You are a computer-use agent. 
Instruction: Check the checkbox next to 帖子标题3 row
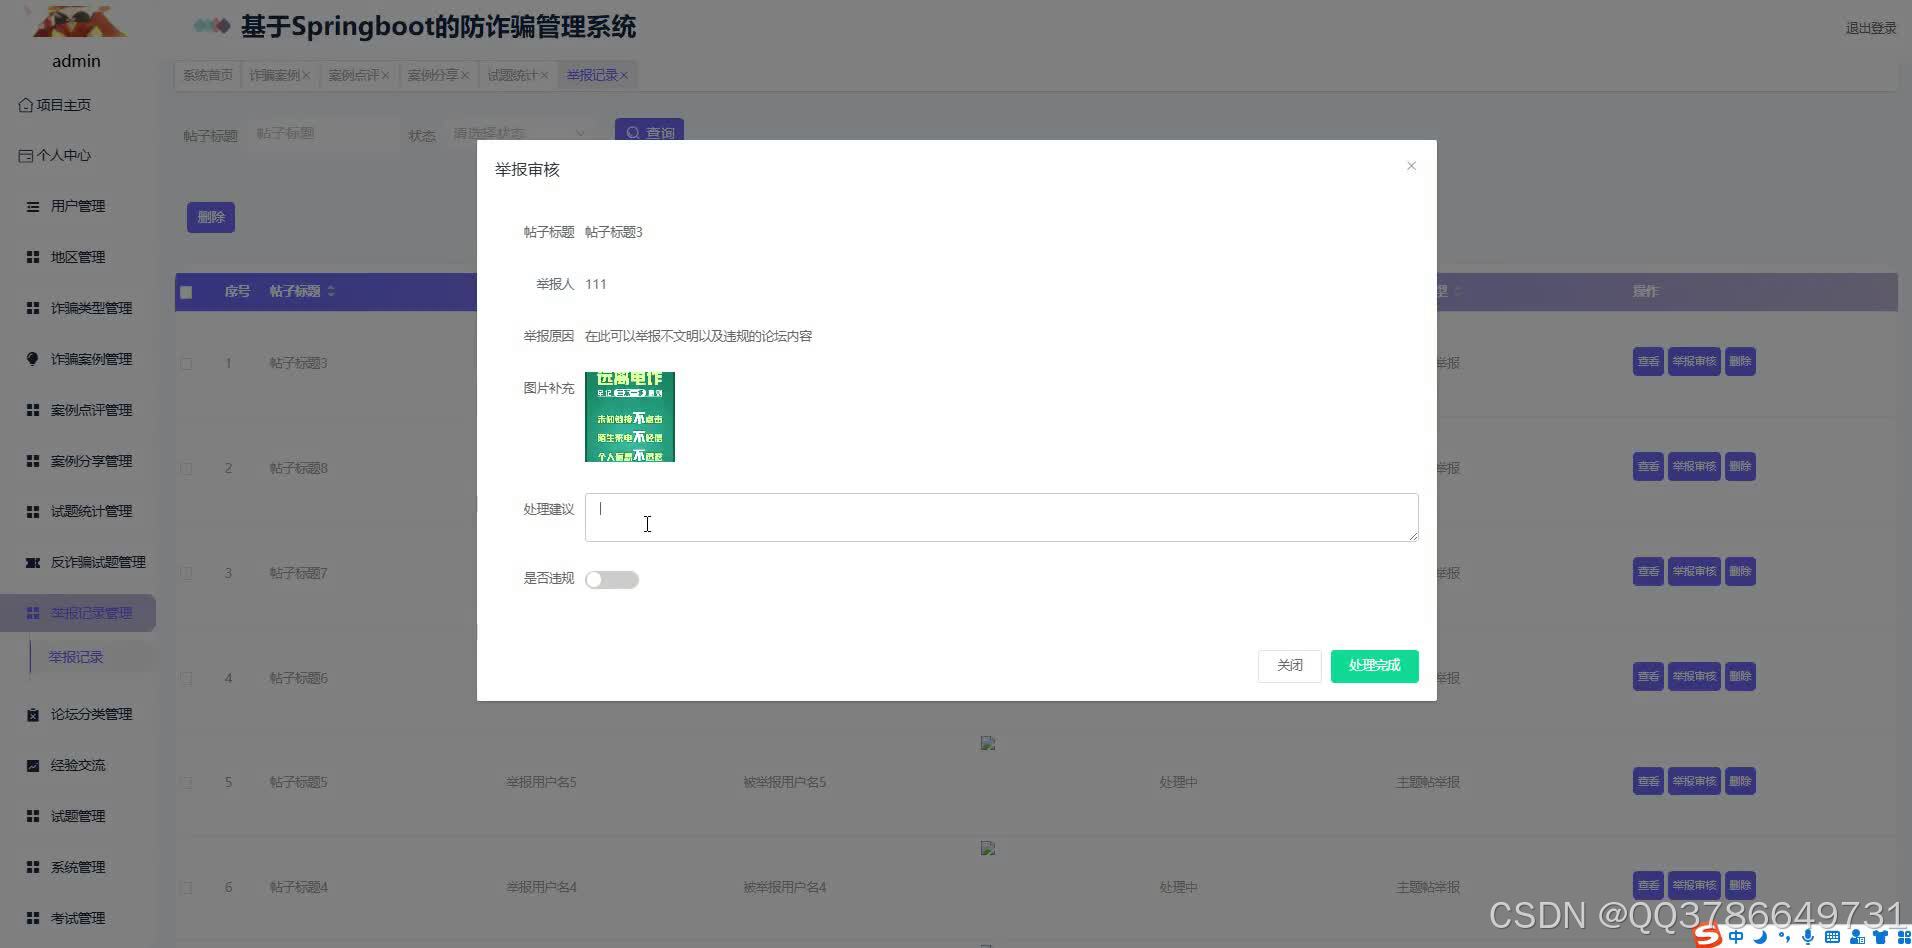coord(186,363)
